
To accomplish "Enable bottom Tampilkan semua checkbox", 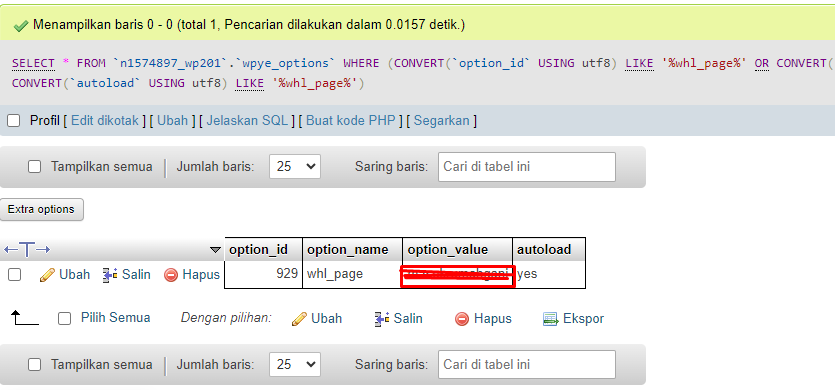I will (x=35, y=365).
